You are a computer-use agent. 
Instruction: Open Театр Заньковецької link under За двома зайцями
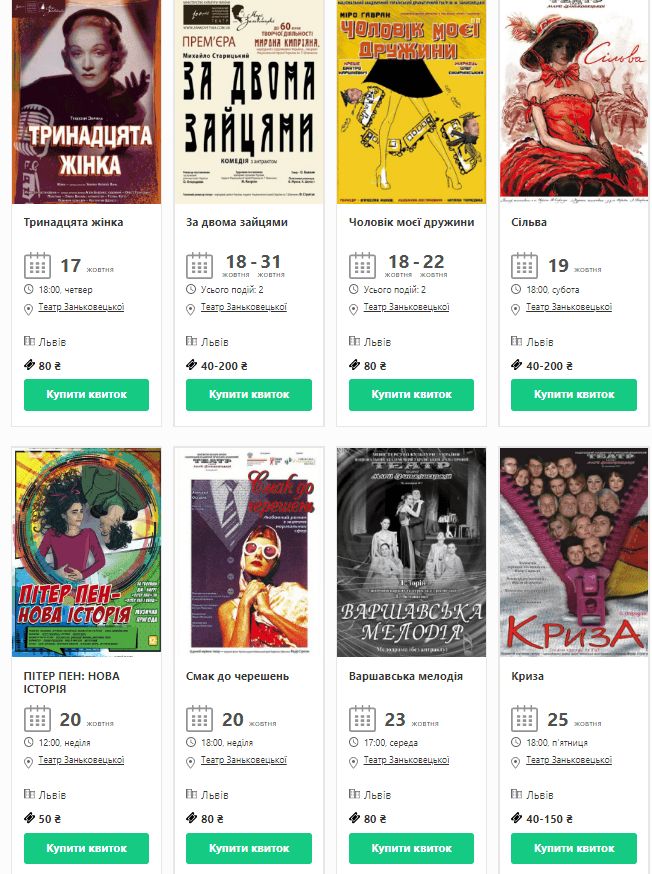(244, 307)
